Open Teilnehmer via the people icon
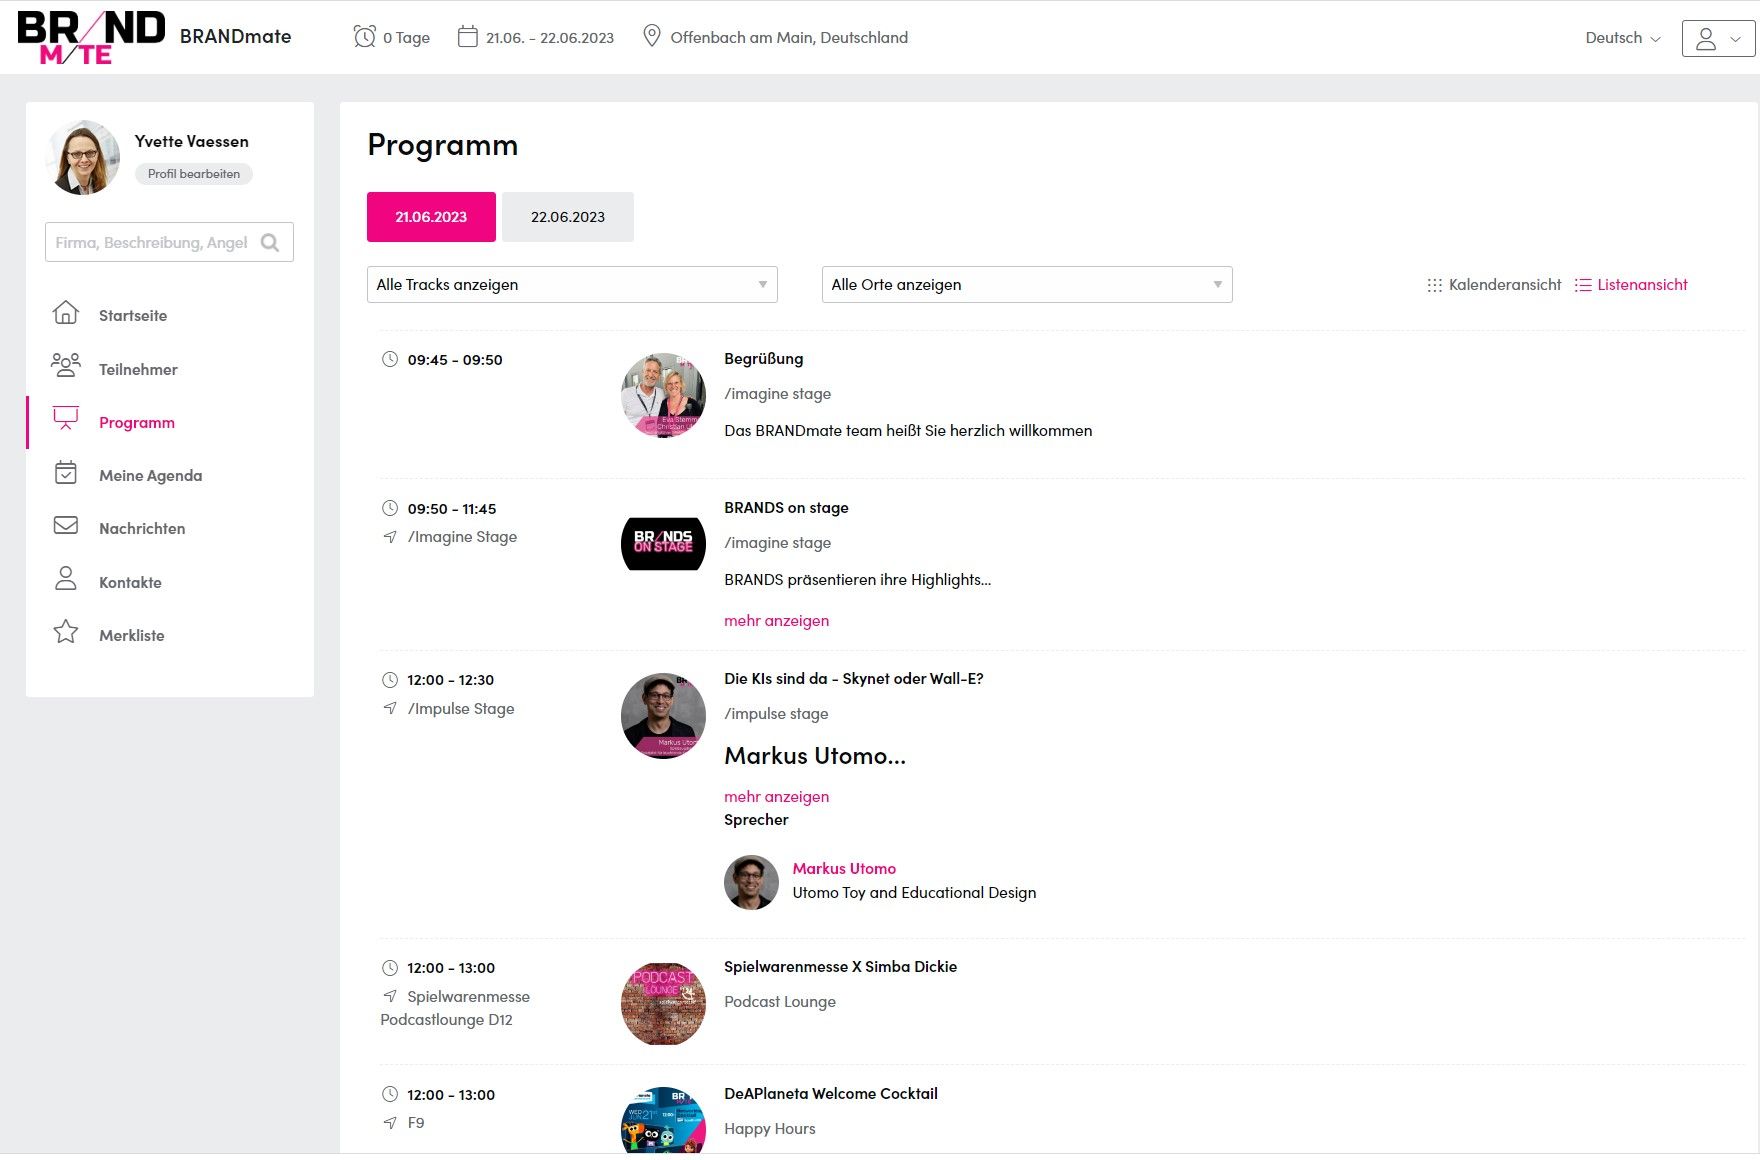1760x1160 pixels. point(66,367)
